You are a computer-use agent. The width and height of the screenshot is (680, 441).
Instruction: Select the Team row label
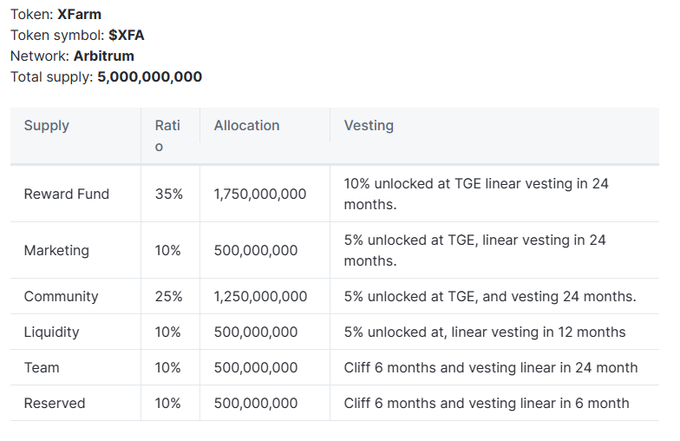point(42,367)
